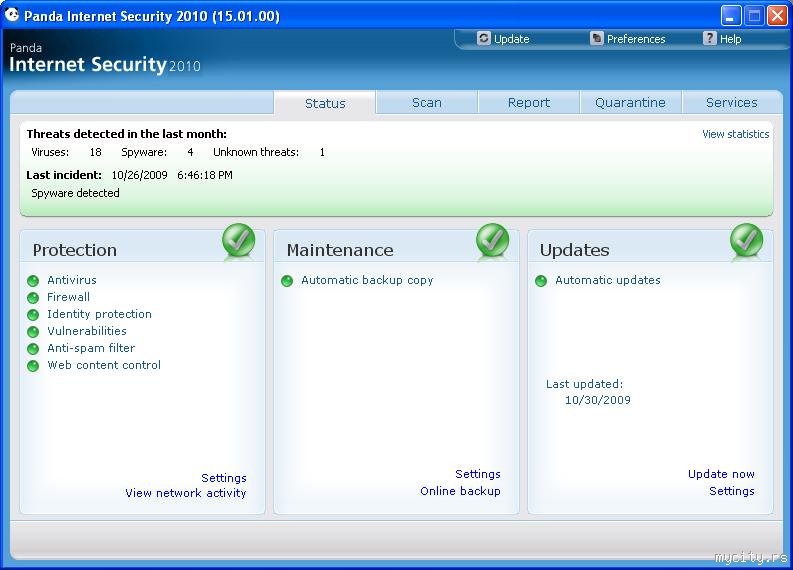This screenshot has width=793, height=570.
Task: Select the Antivirus protection item
Action: (x=72, y=280)
